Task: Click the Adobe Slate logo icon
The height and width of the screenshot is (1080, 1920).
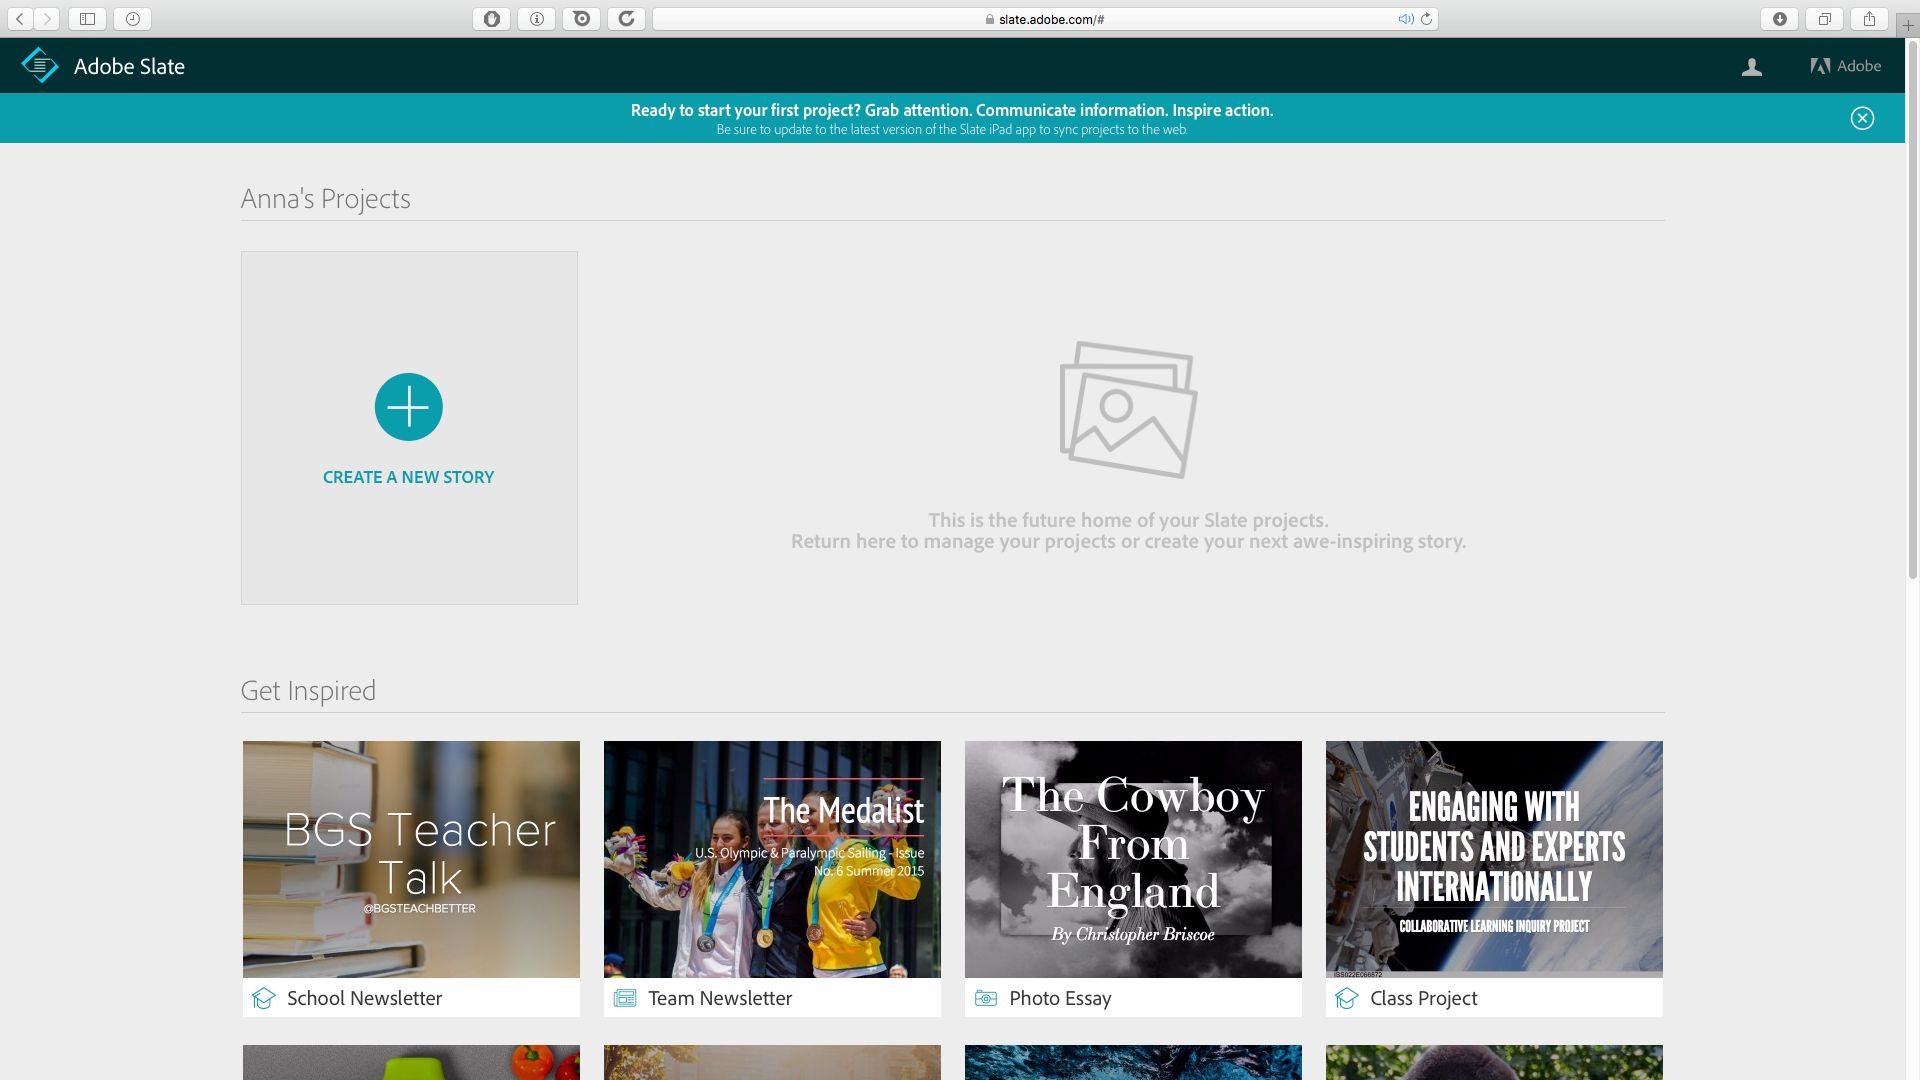Action: pyautogui.click(x=40, y=66)
